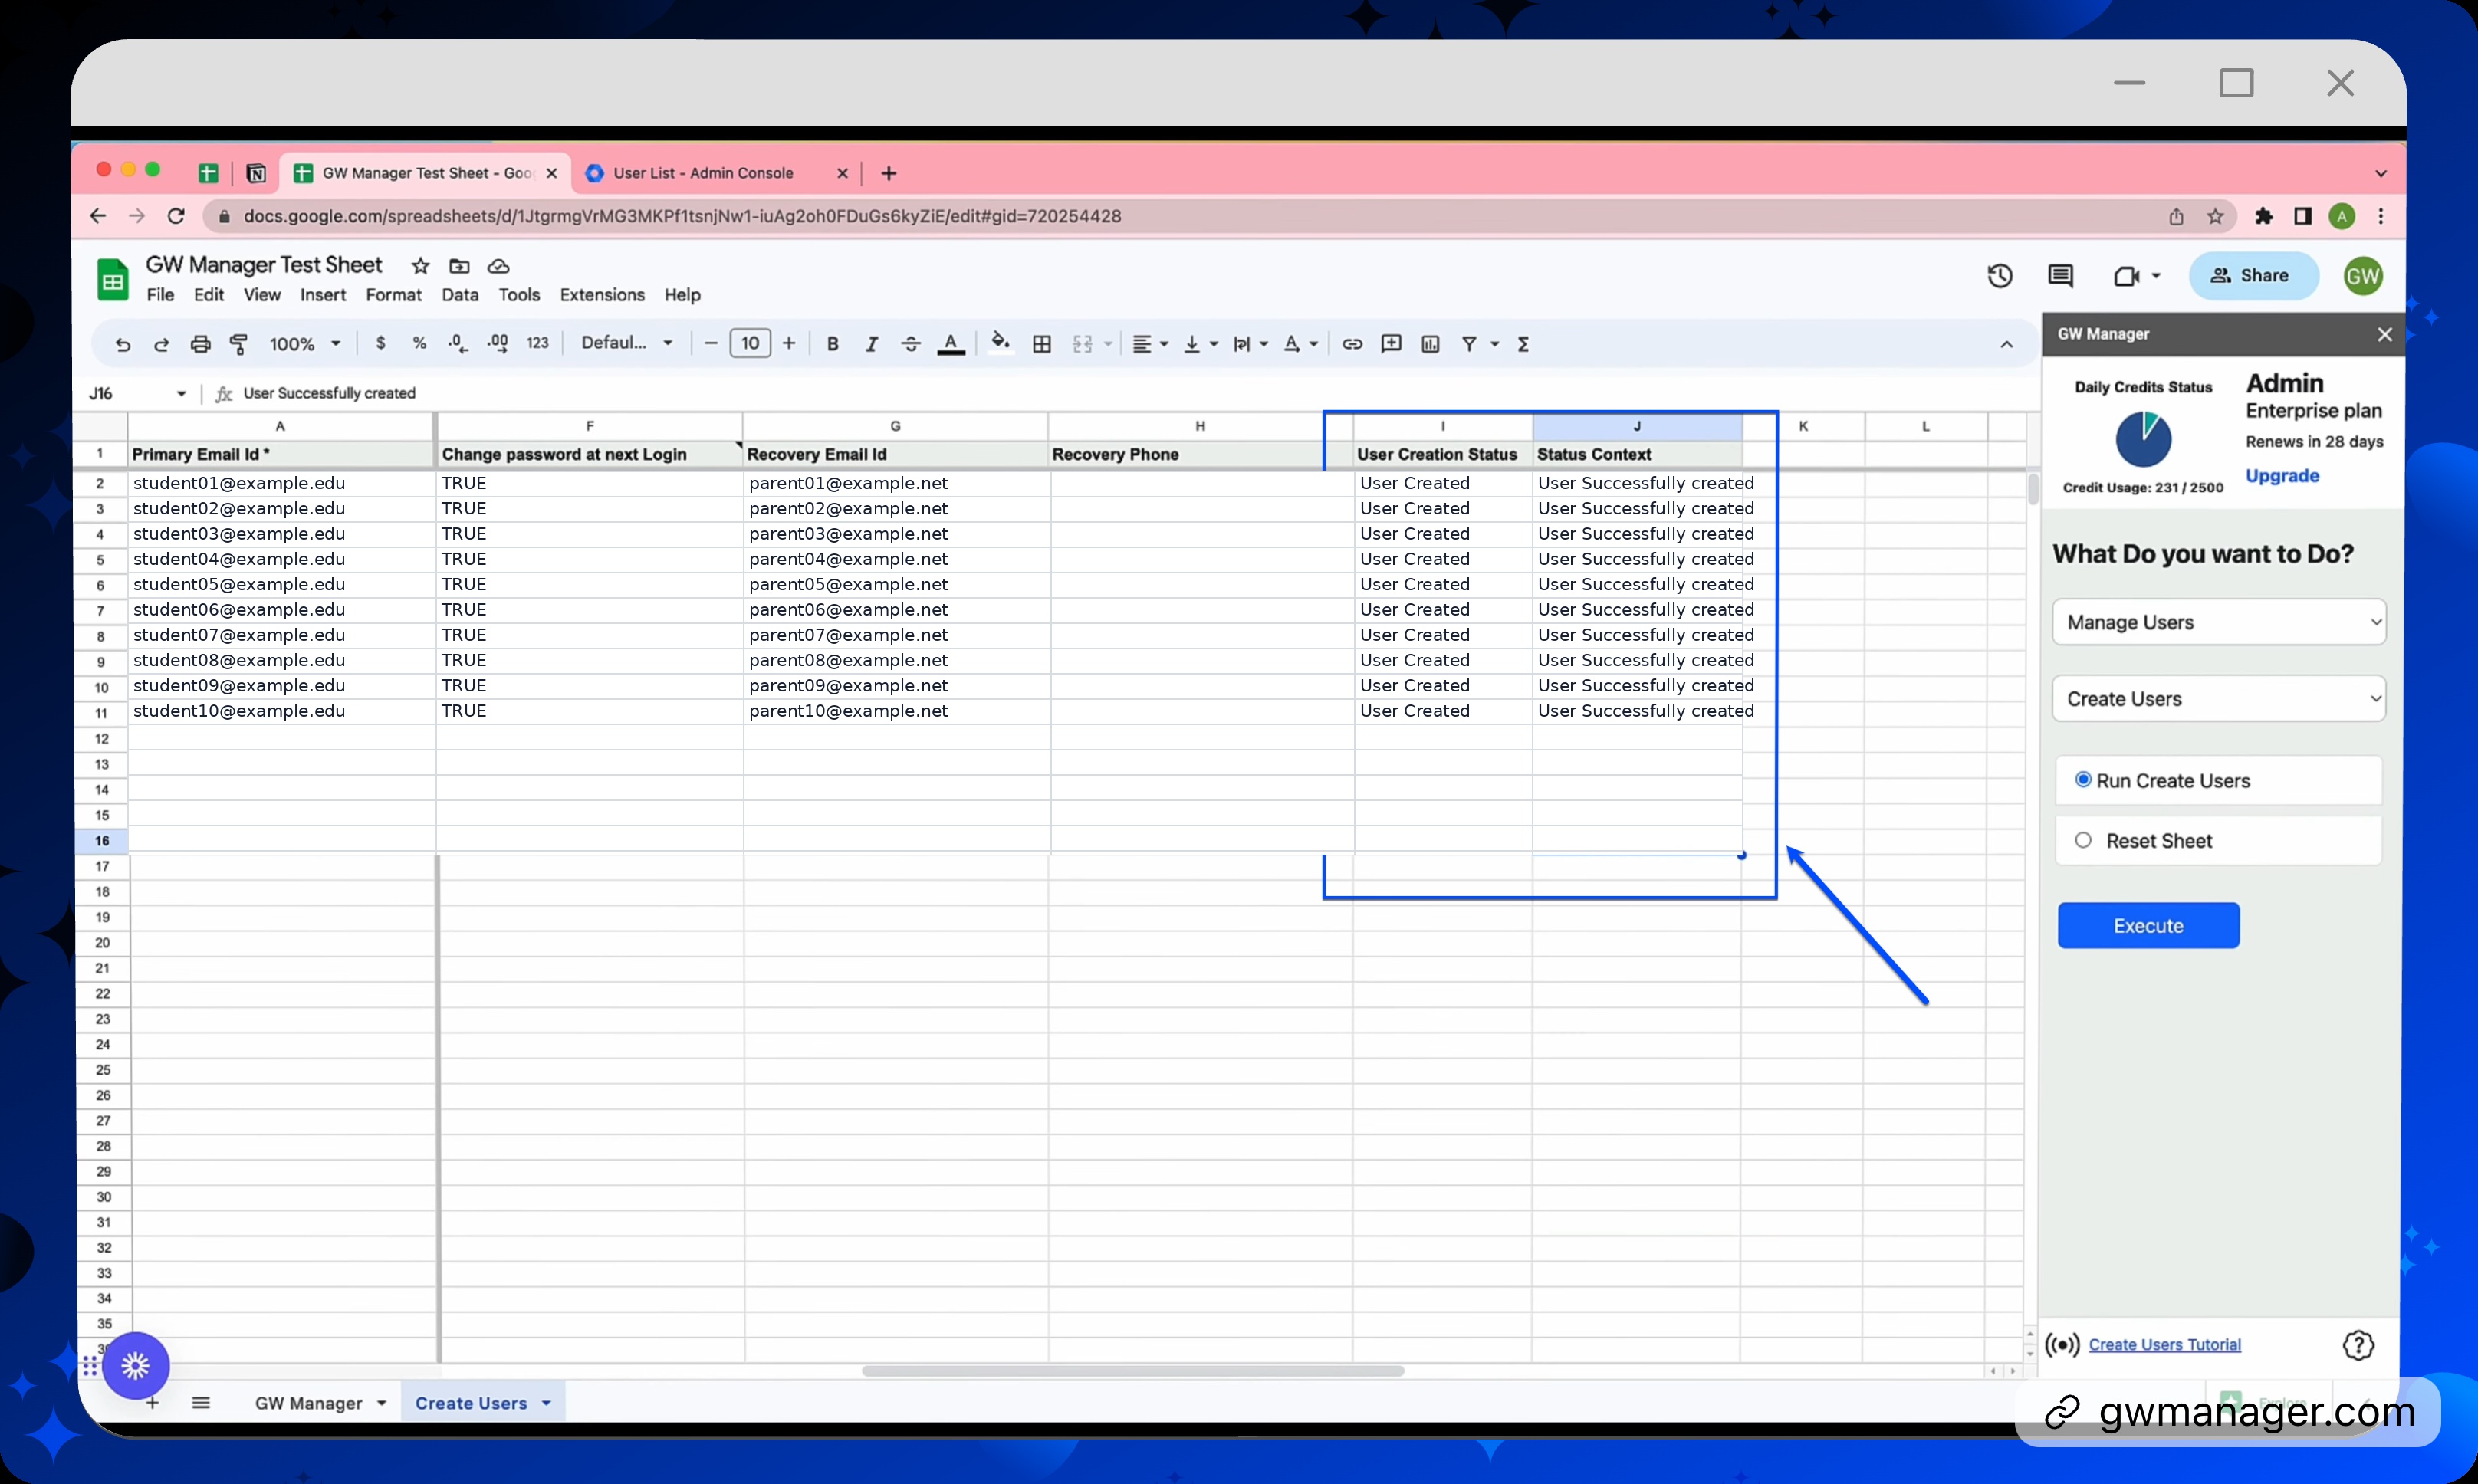Click the font size input field
Screen dimensions: 2478x1484
coord(750,343)
